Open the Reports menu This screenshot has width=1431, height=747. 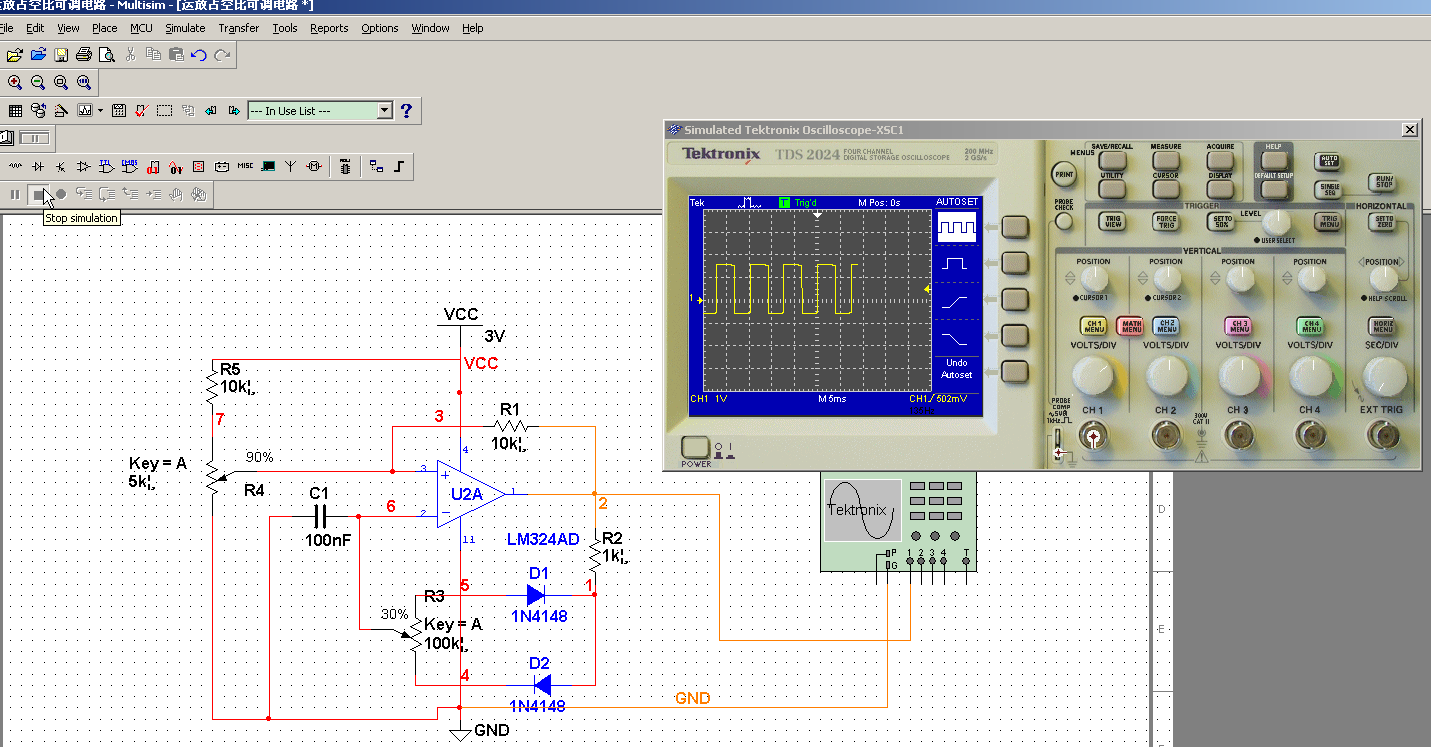tap(329, 28)
